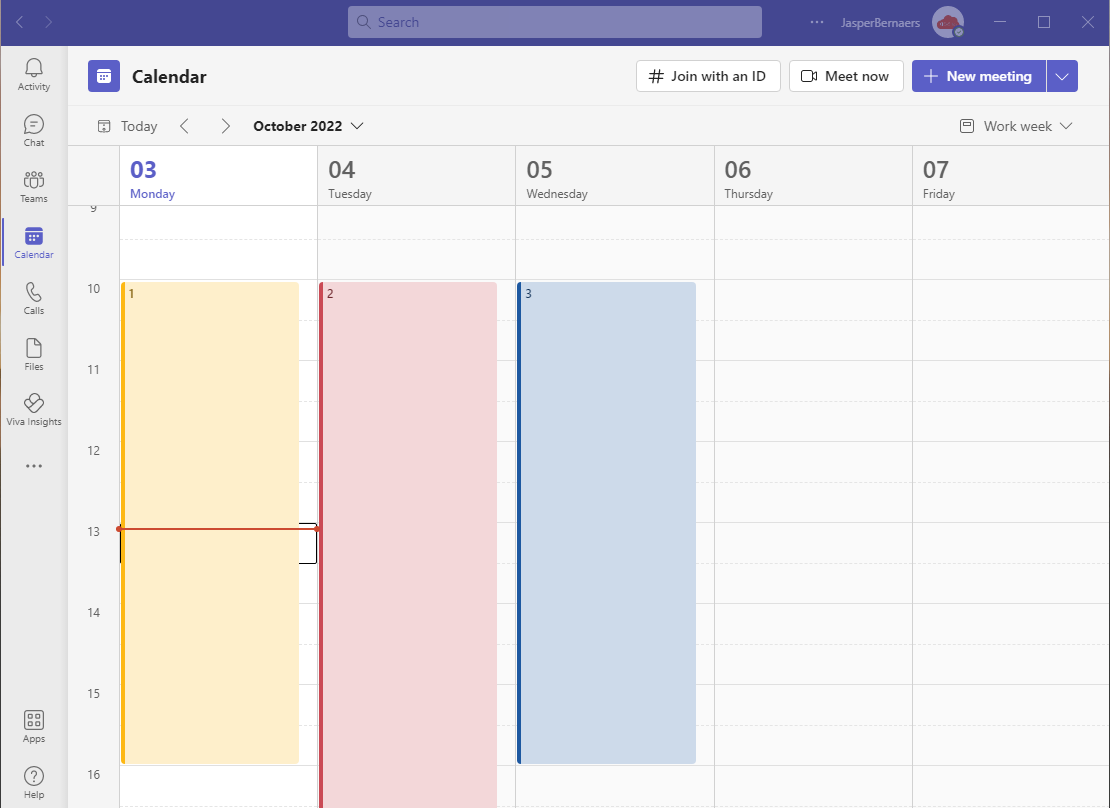
Task: Open Settings and more ellipsis in title bar
Action: [x=817, y=22]
